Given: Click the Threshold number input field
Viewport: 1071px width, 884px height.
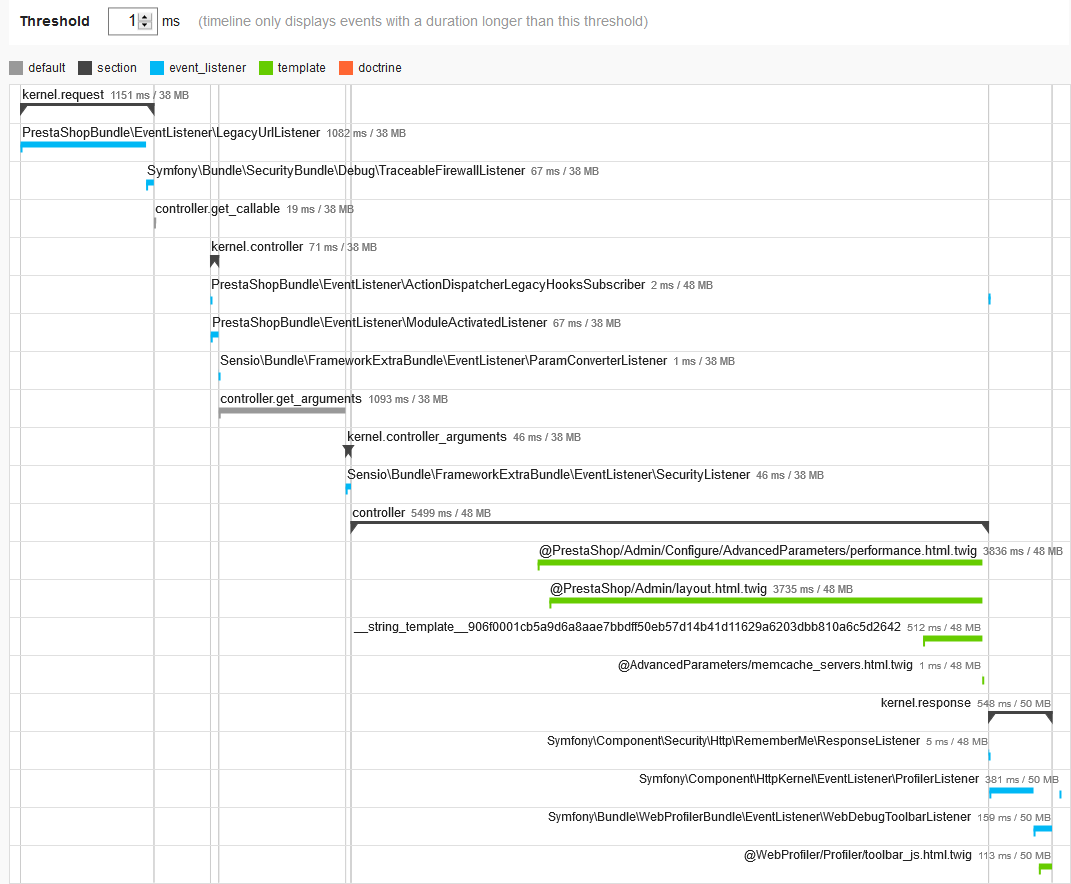Looking at the screenshot, I should pyautogui.click(x=133, y=21).
